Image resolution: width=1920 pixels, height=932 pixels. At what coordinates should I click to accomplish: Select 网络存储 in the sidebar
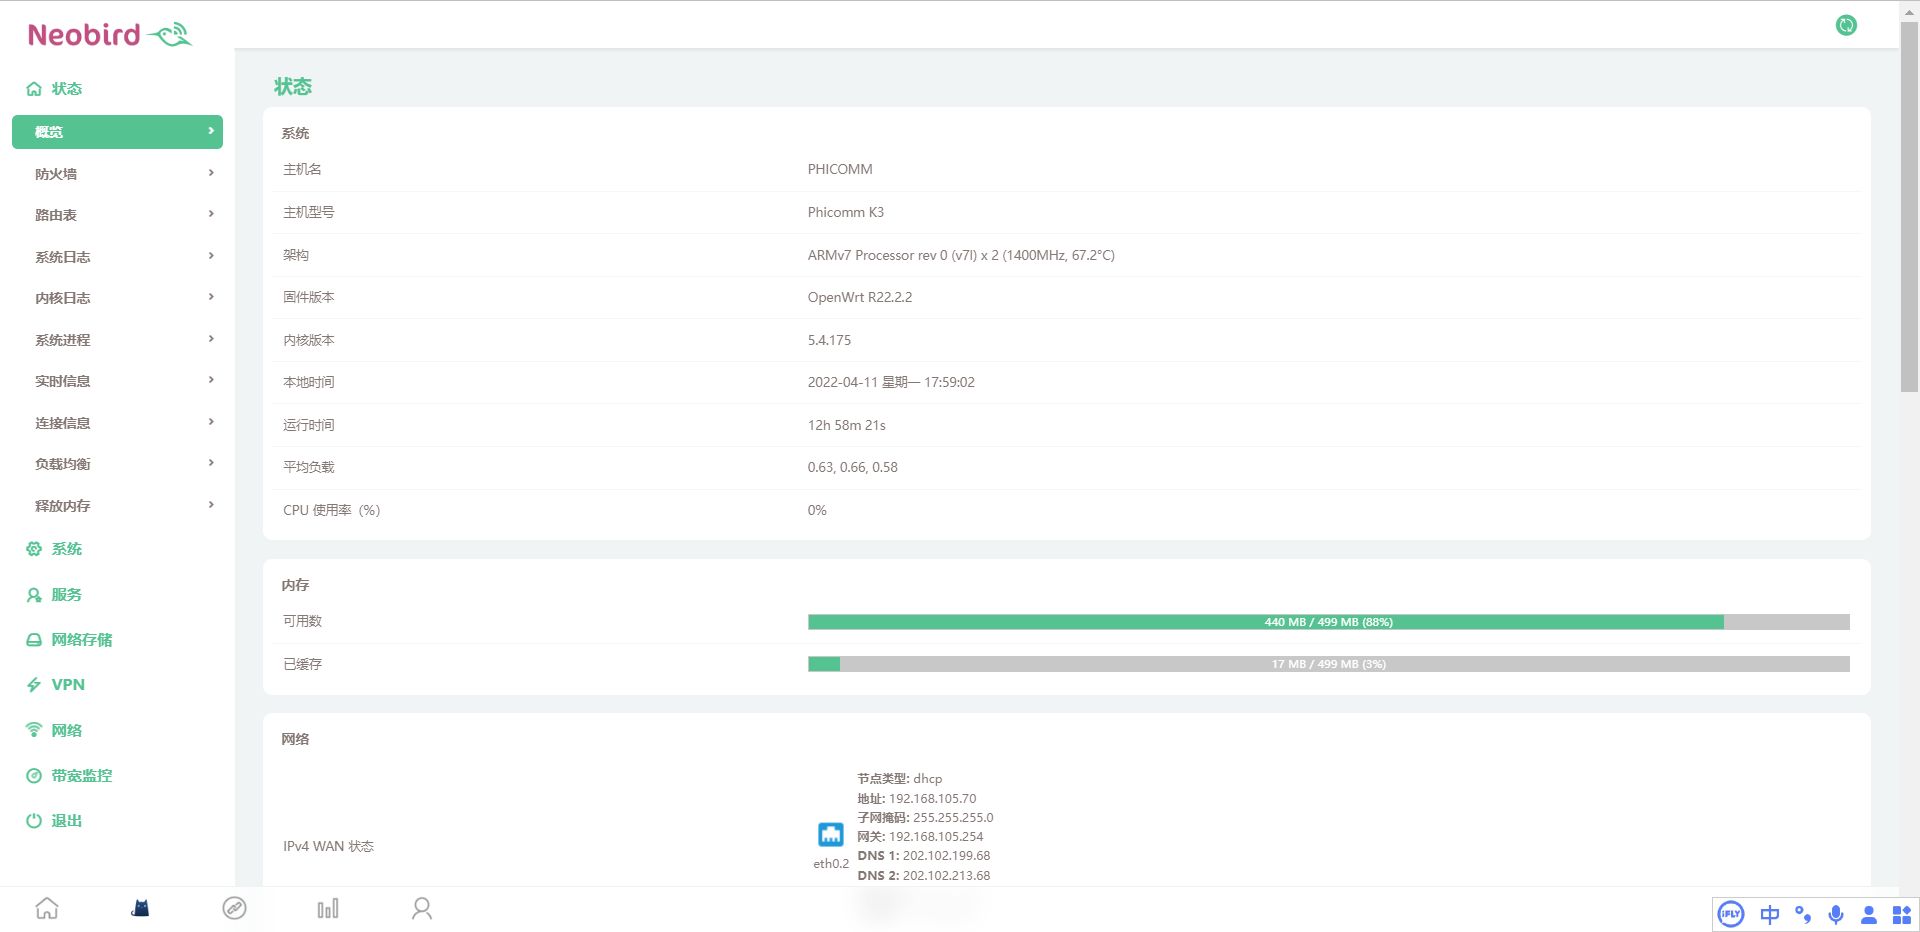[81, 640]
